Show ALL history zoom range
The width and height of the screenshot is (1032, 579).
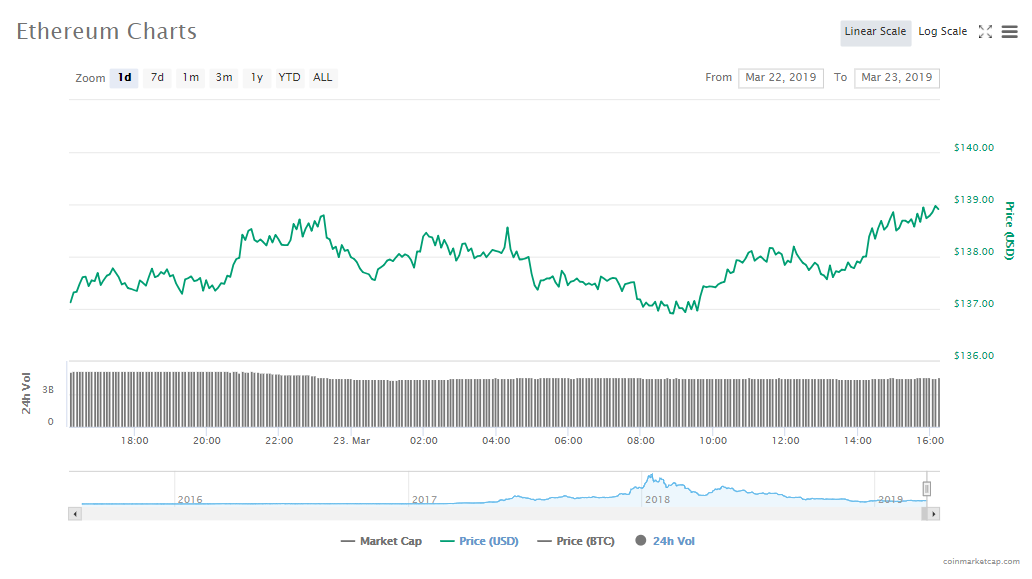click(323, 78)
